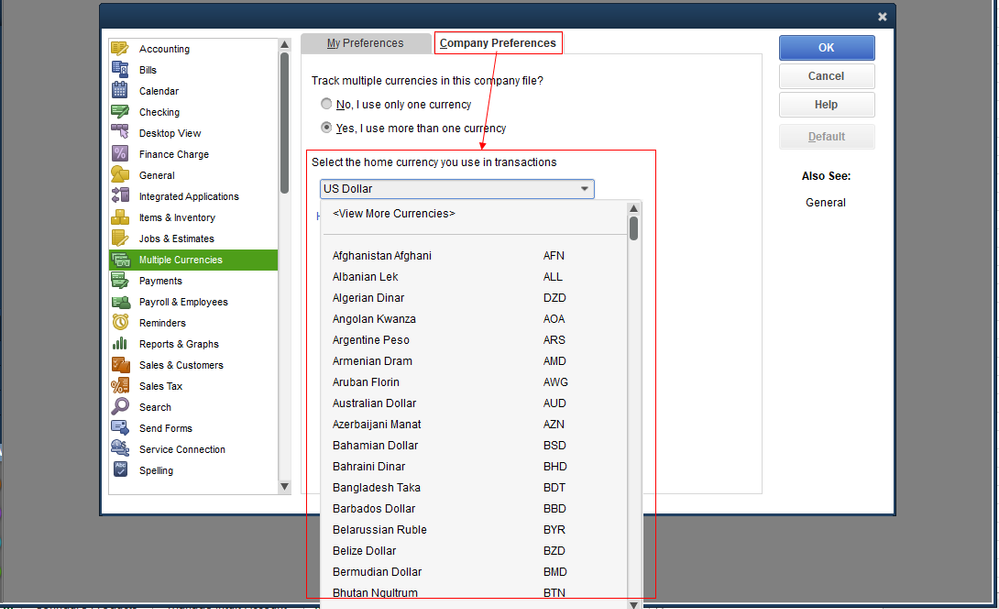Click the category list scroll down arrow
Image resolution: width=999 pixels, height=609 pixels.
(x=285, y=487)
